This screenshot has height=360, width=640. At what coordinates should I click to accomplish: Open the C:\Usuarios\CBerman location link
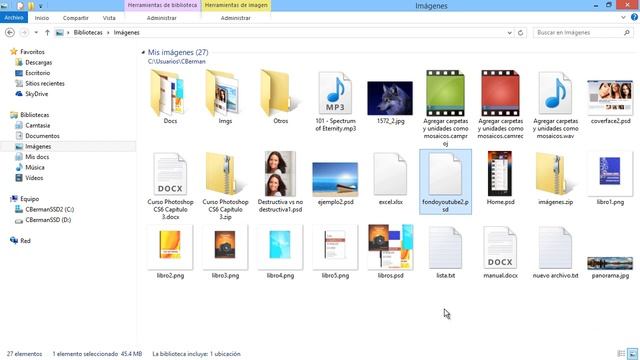tap(177, 62)
